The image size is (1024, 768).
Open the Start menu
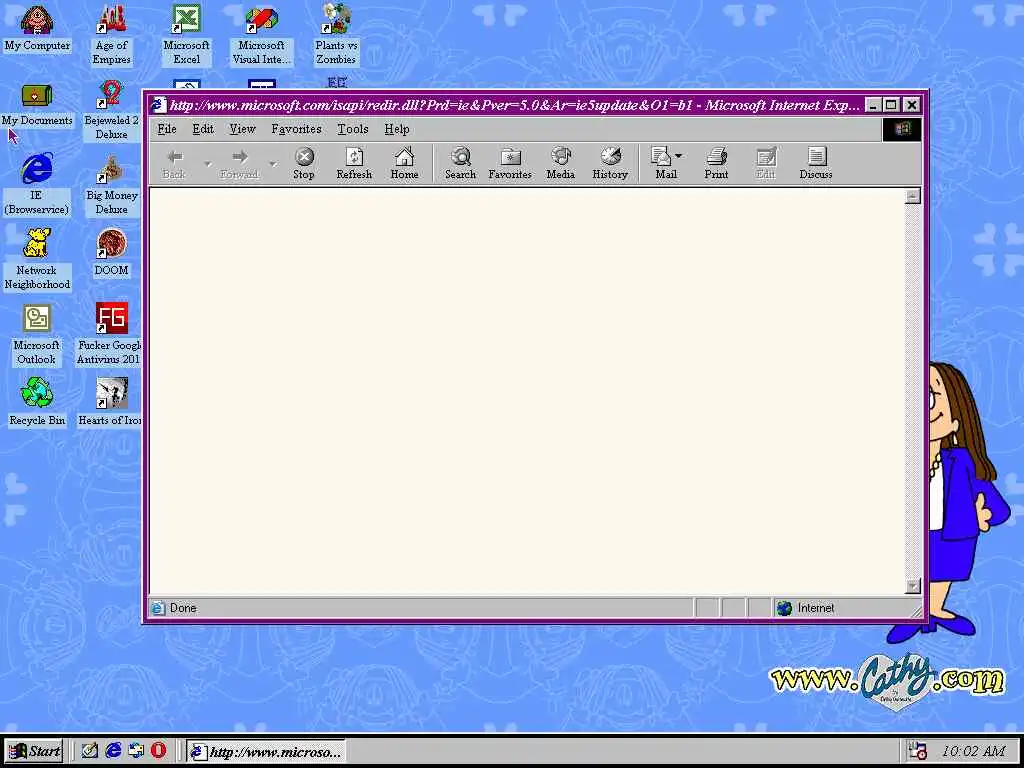click(35, 751)
